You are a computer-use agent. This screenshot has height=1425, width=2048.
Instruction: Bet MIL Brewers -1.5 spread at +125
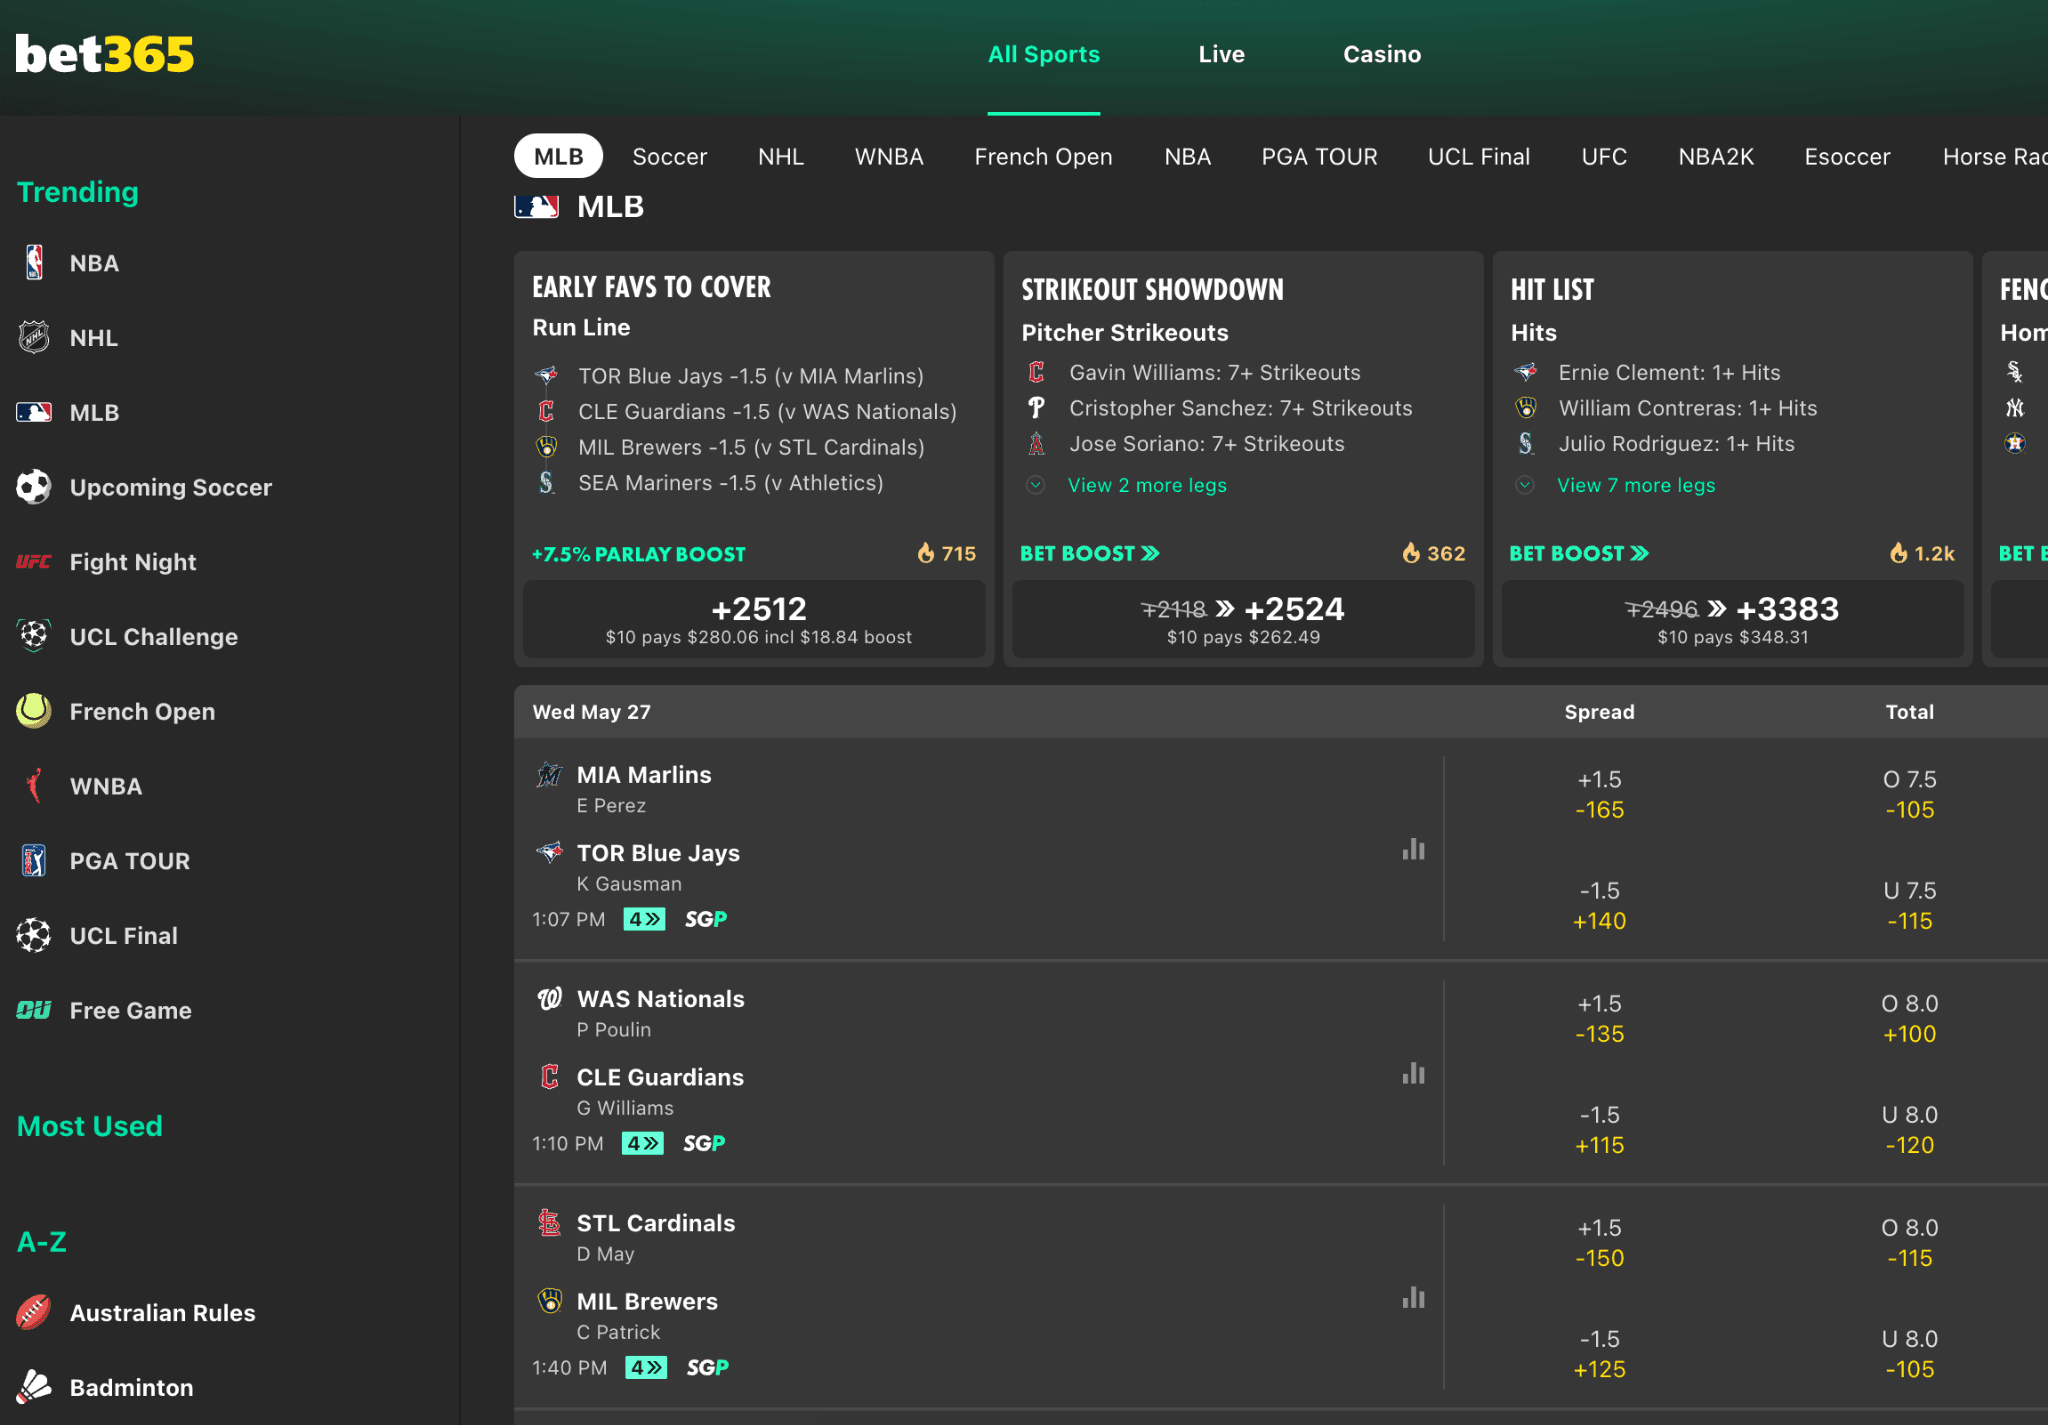pos(1599,1353)
